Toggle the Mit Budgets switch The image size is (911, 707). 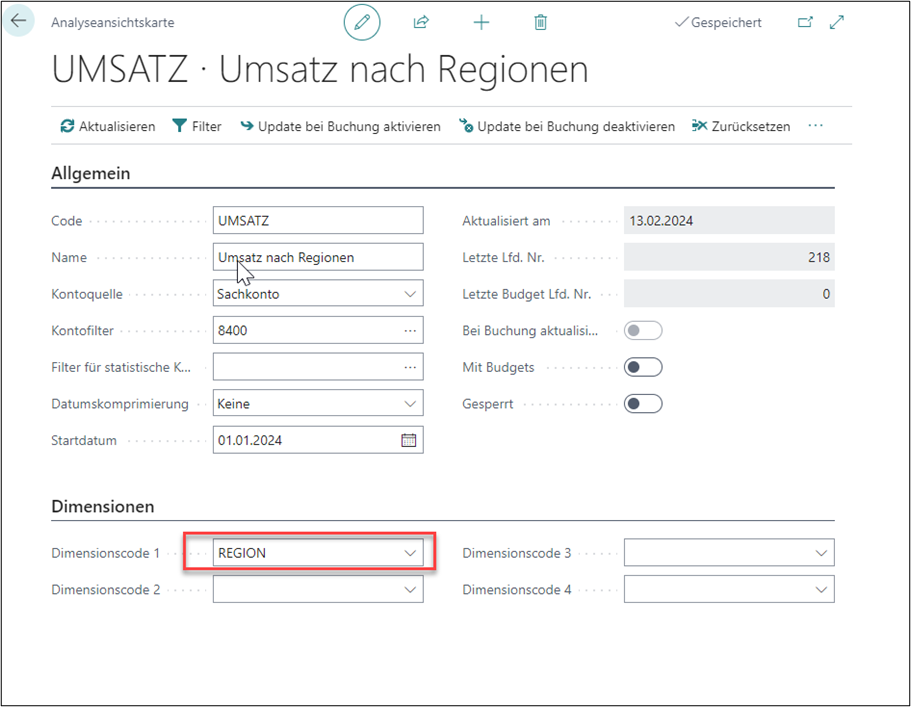pyautogui.click(x=643, y=367)
